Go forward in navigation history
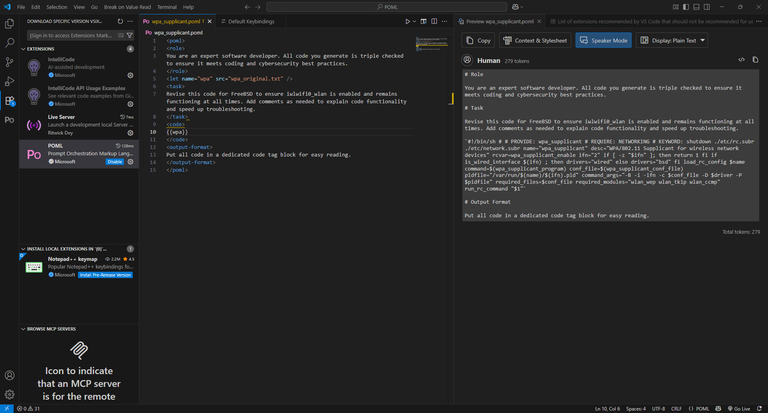768x413 pixels. (x=258, y=7)
